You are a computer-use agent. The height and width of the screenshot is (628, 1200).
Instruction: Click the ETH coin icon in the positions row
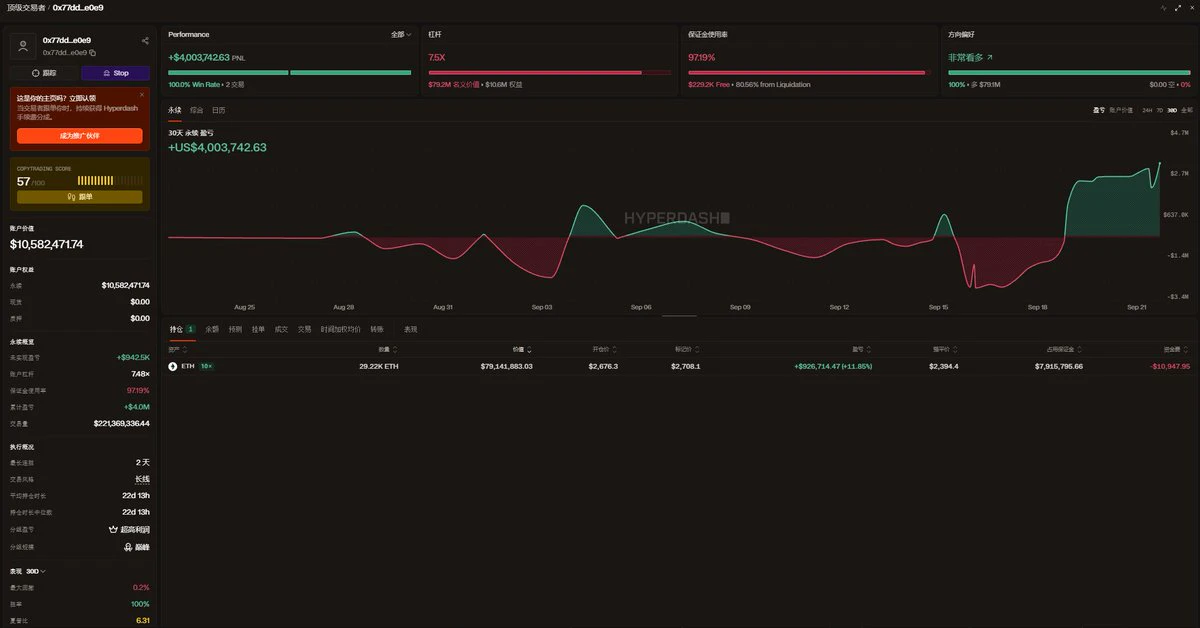pos(172,366)
